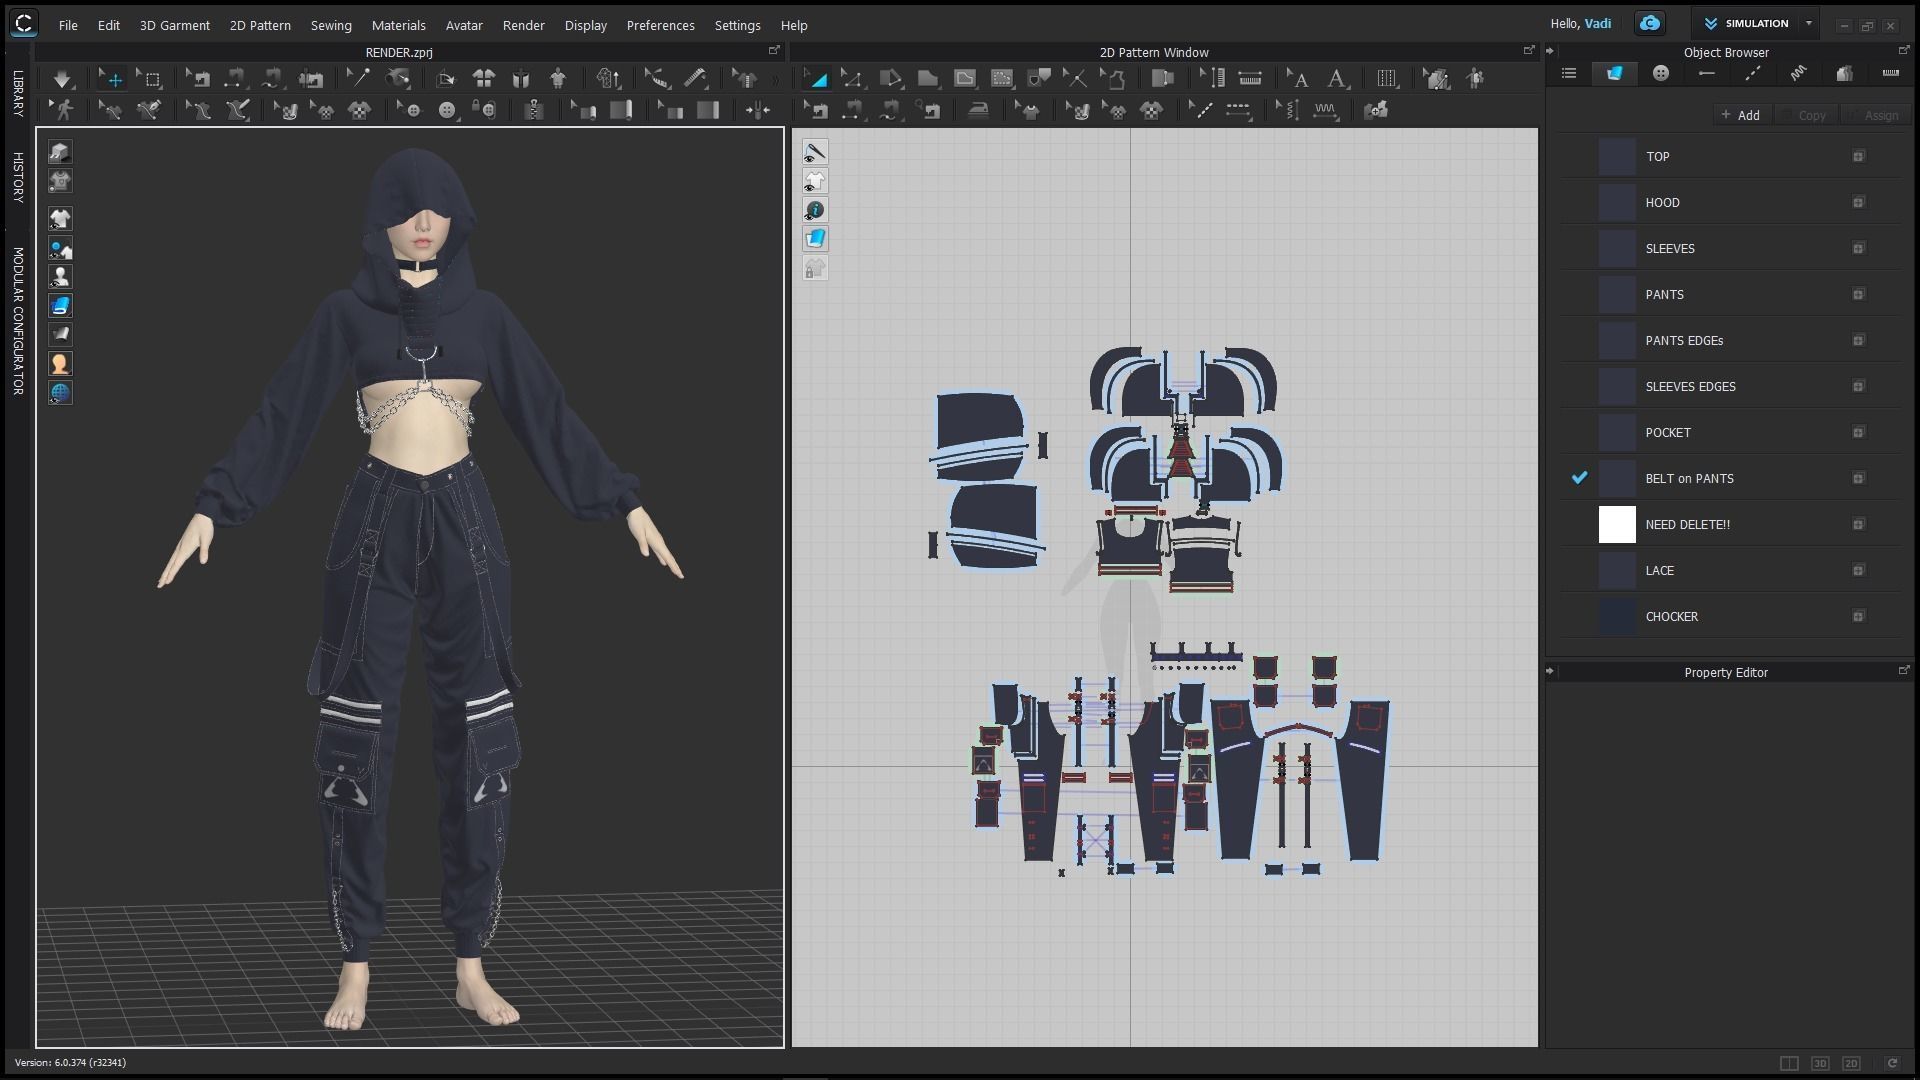
Task: Click the PANTS EDGEs fabric swatch
Action: click(x=1617, y=340)
